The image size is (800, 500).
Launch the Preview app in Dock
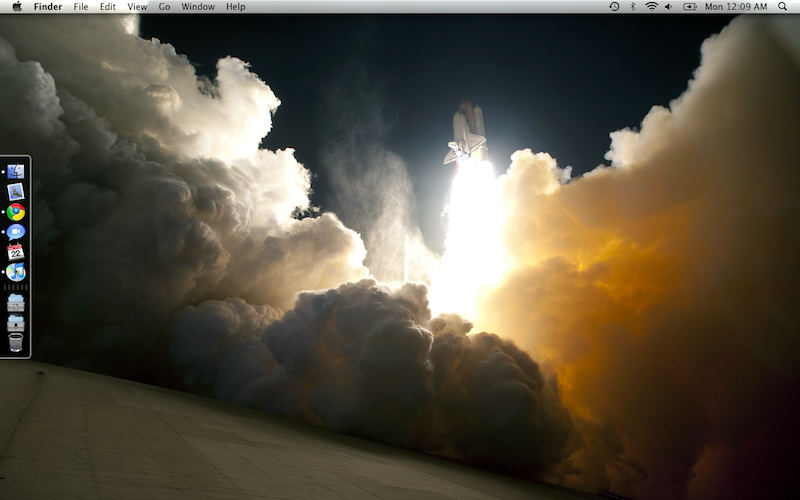coord(16,192)
